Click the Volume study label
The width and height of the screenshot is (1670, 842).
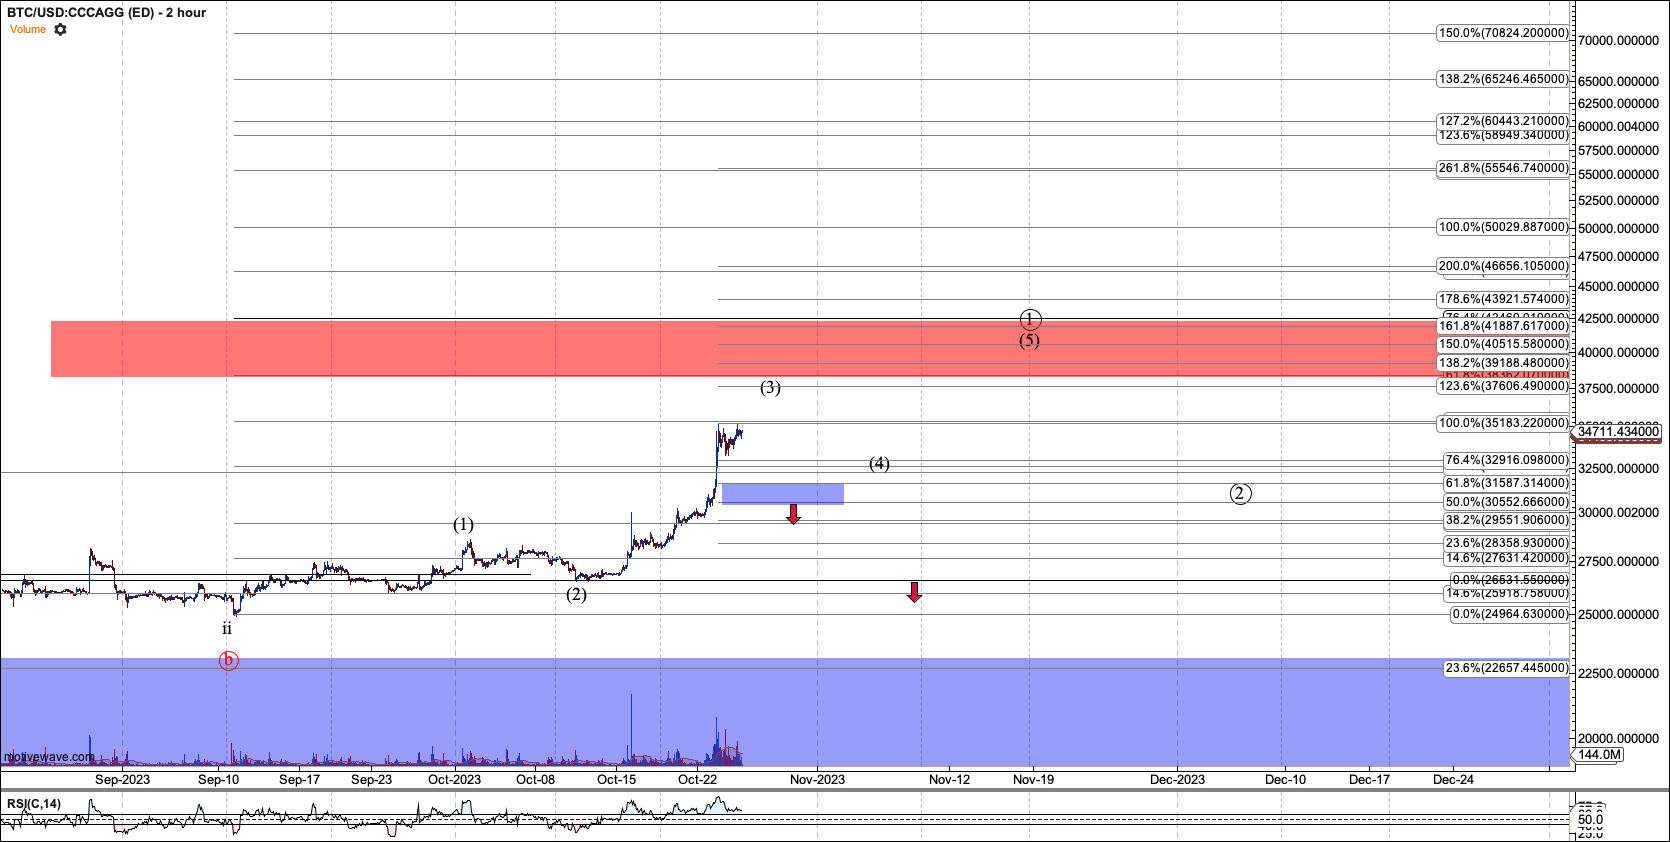click(x=28, y=30)
